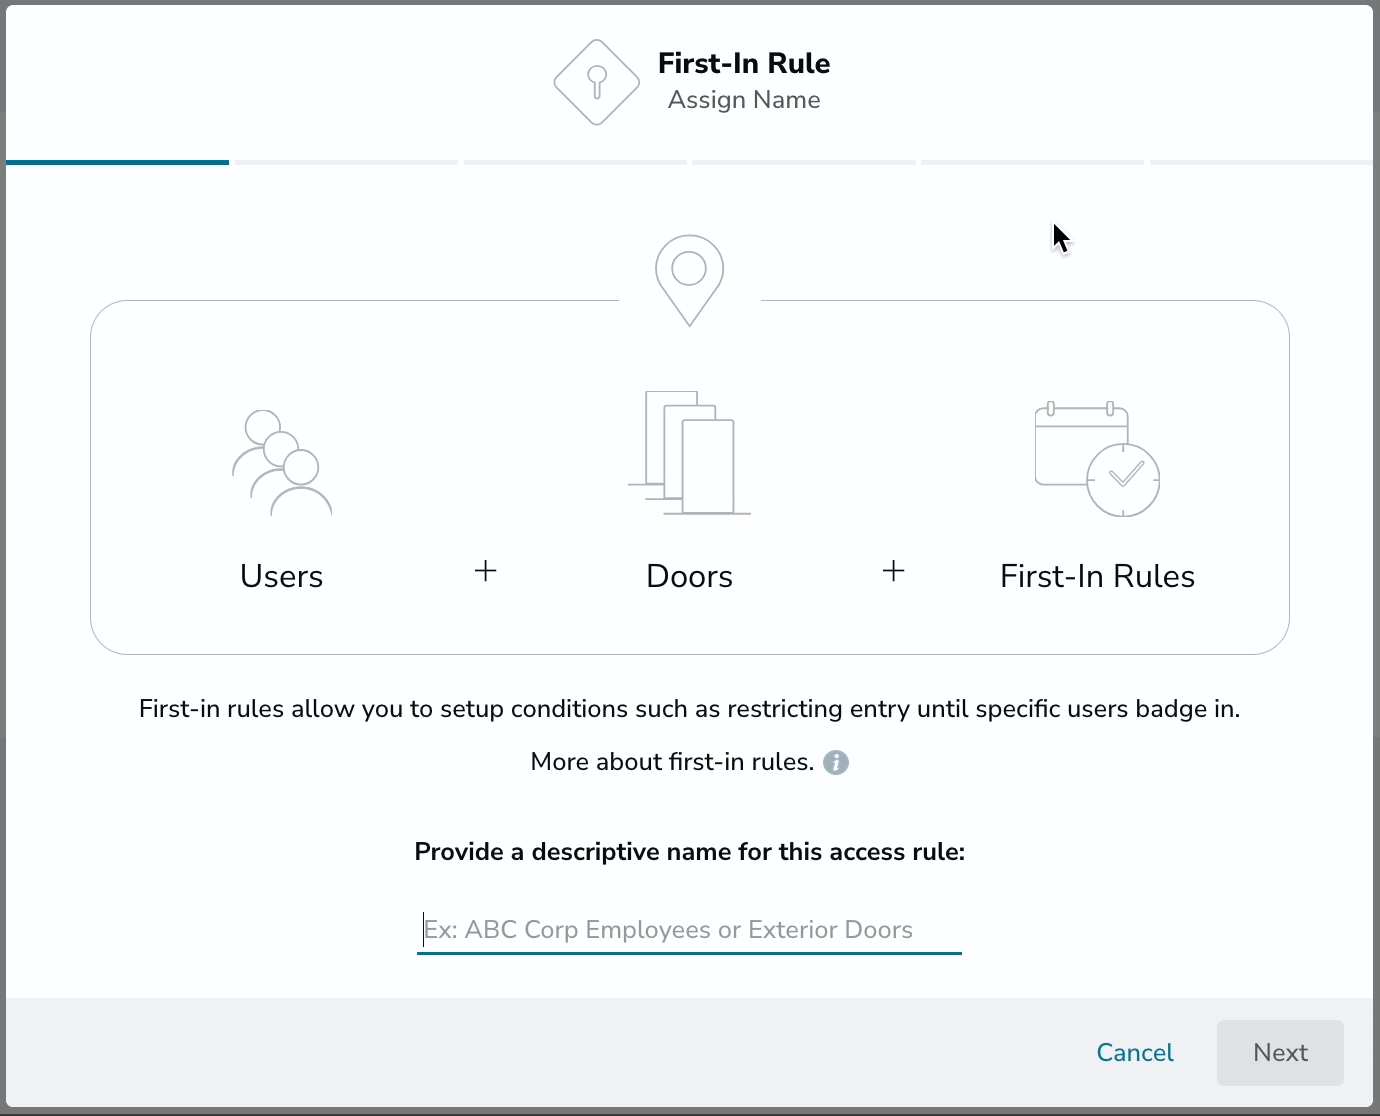This screenshot has height=1116, width=1380.
Task: Click the Doors label
Action: [689, 577]
